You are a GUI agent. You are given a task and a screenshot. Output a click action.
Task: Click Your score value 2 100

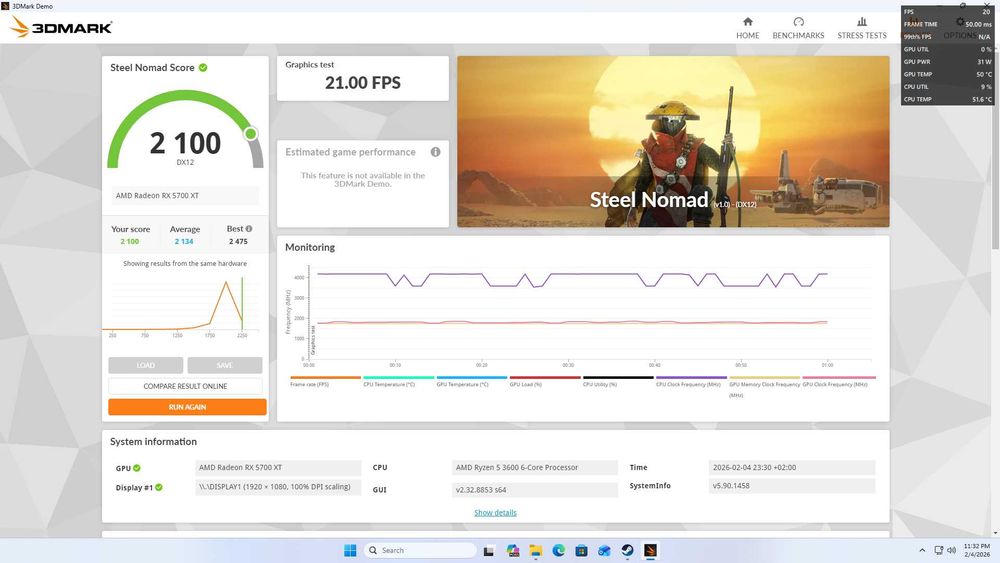coord(129,242)
